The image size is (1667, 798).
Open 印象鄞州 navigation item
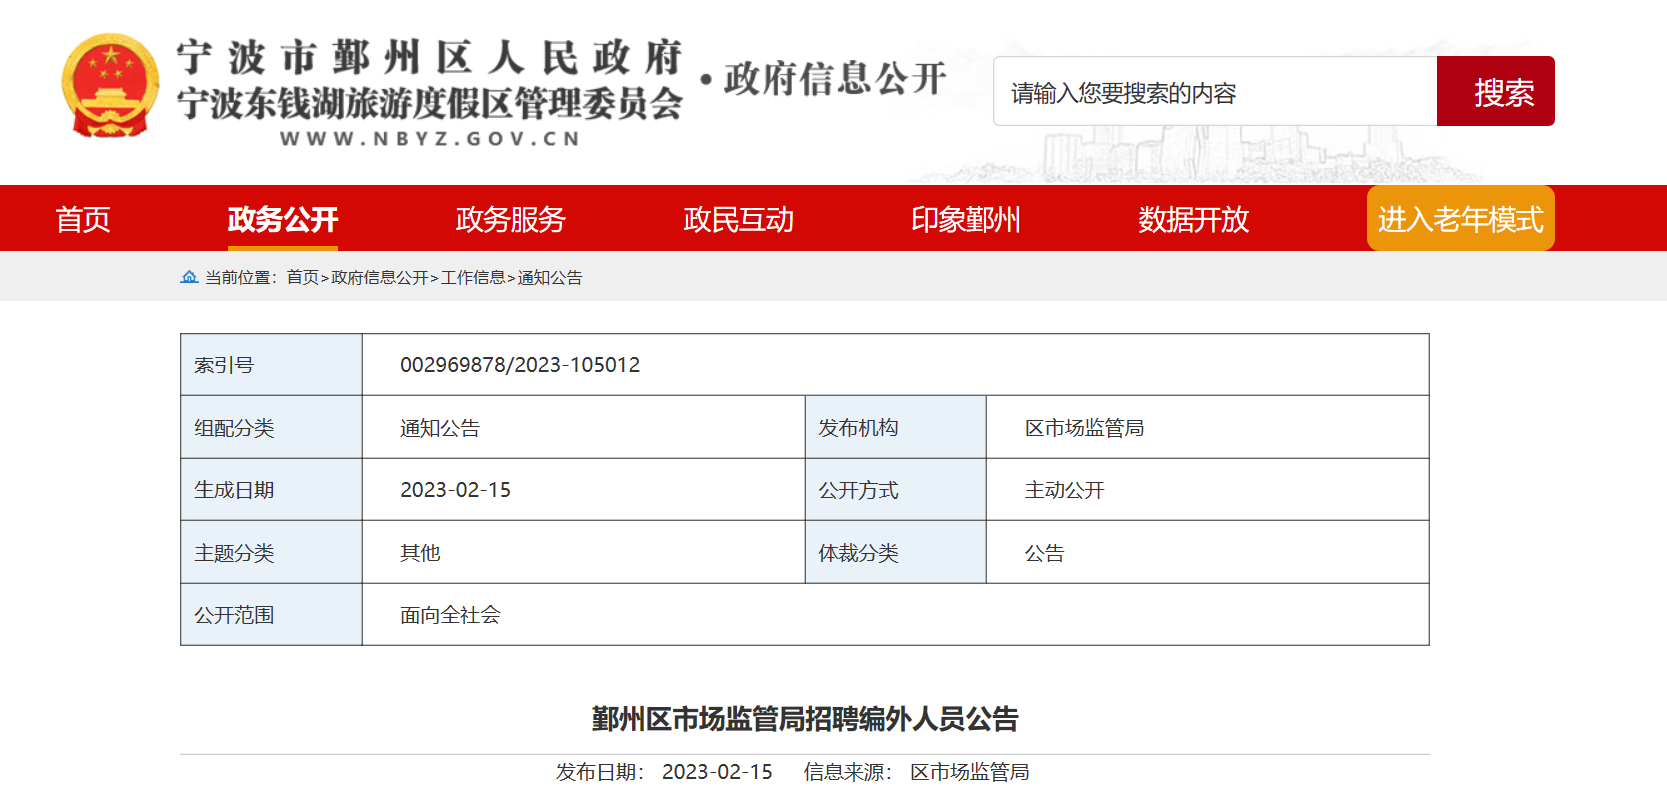[x=966, y=219]
